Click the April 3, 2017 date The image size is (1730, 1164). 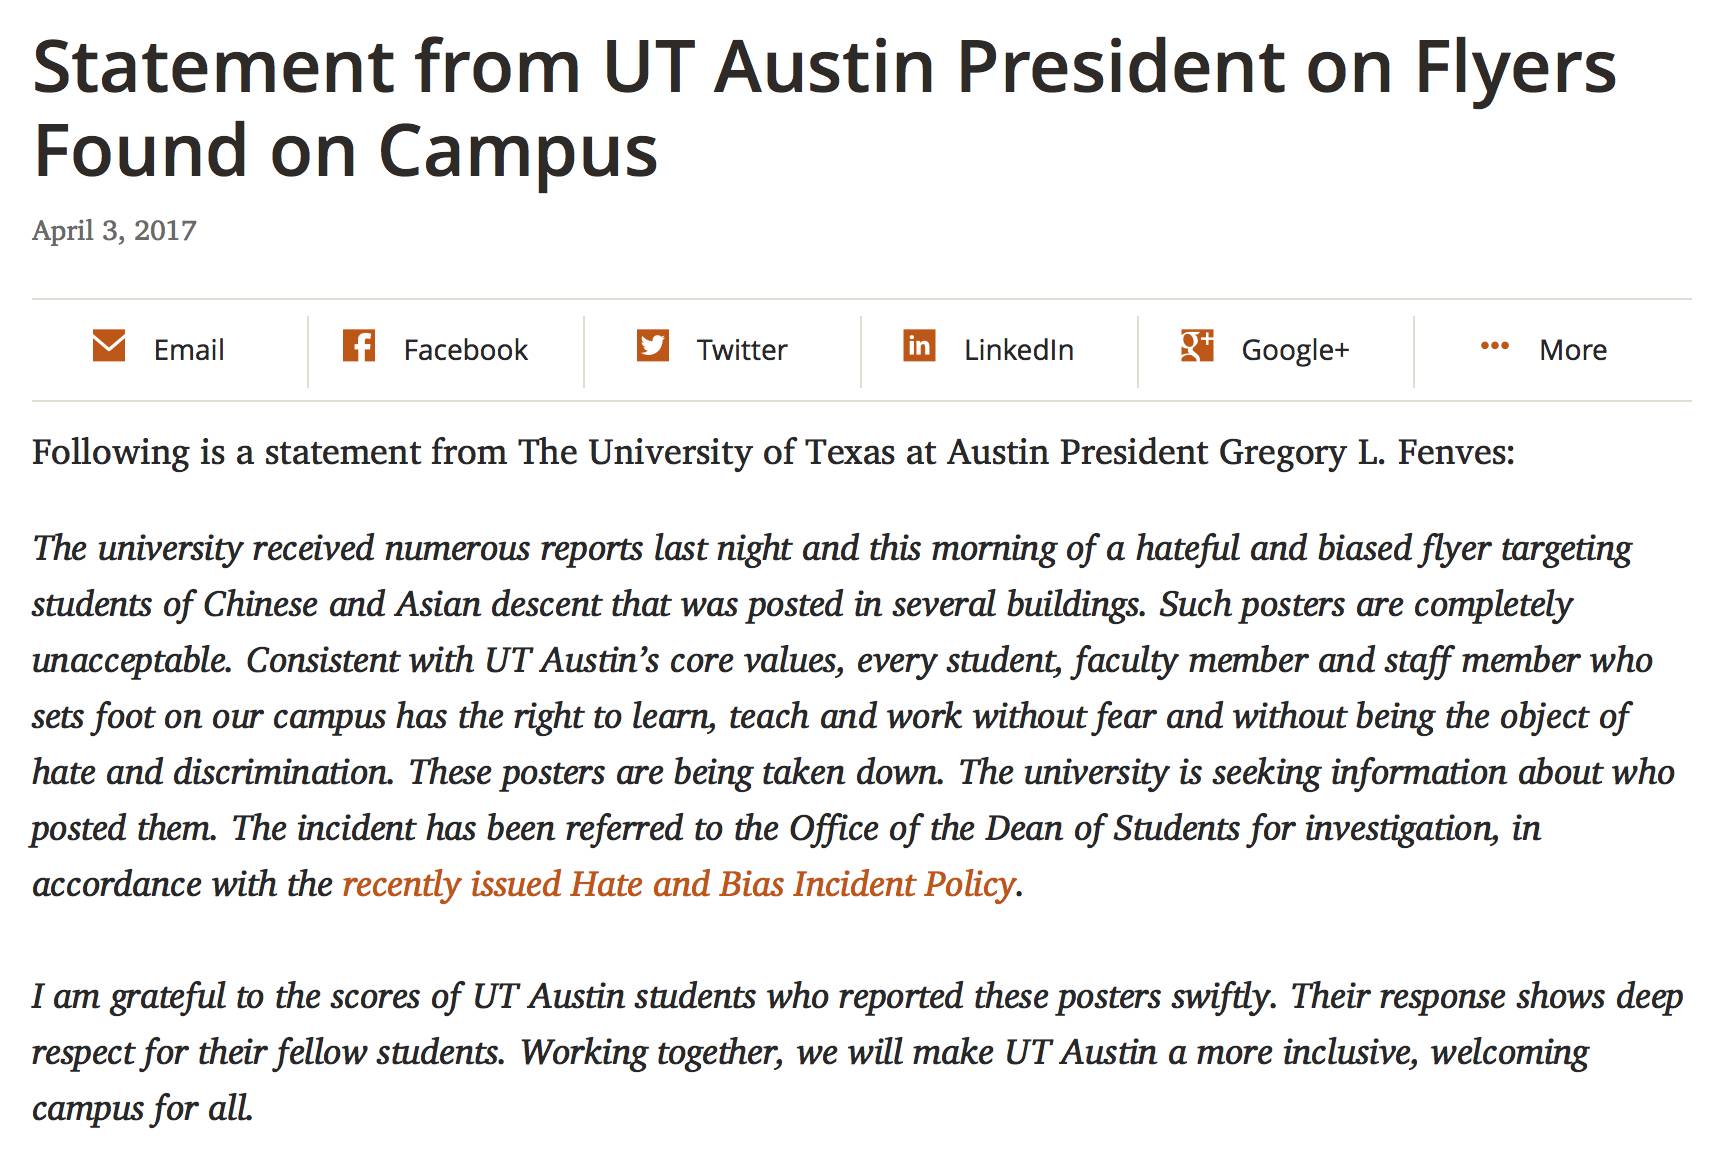[x=114, y=231]
